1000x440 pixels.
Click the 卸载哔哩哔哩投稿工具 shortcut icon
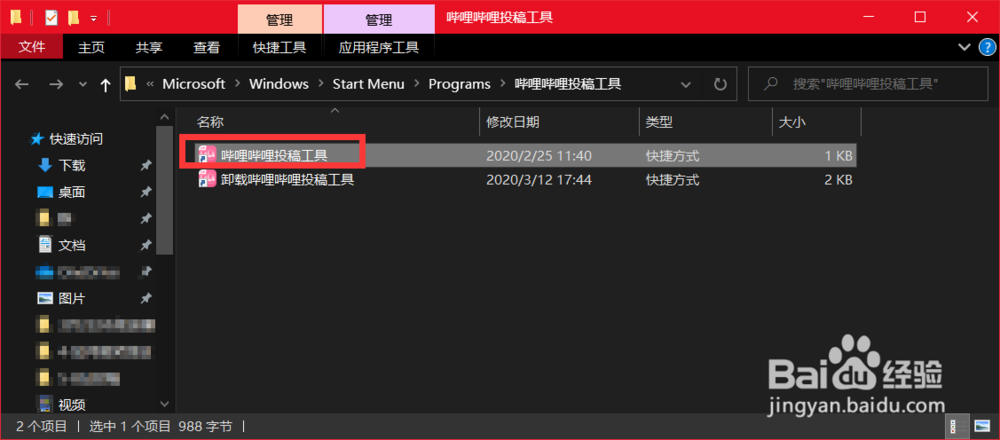coord(207,180)
